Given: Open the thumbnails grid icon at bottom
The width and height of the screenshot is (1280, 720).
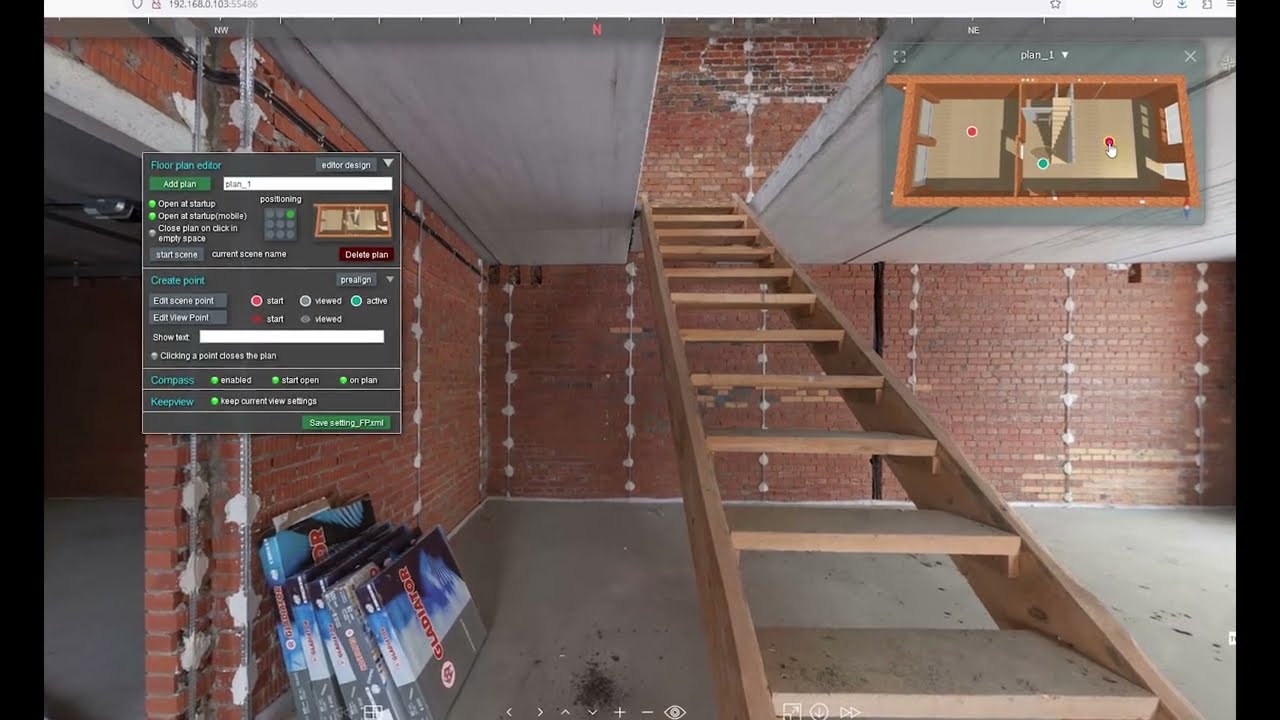Looking at the screenshot, I should (373, 713).
